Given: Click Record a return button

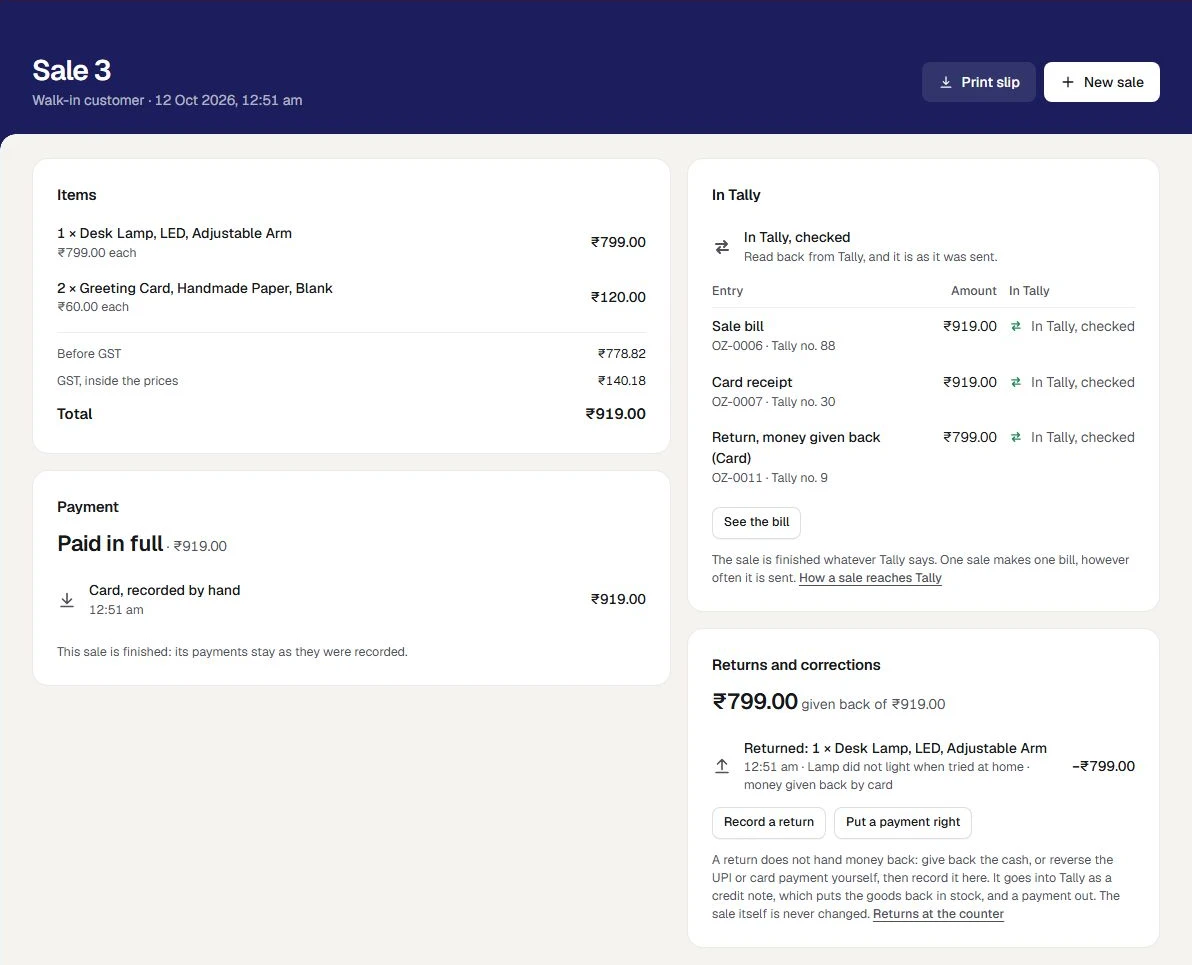Looking at the screenshot, I should (769, 822).
